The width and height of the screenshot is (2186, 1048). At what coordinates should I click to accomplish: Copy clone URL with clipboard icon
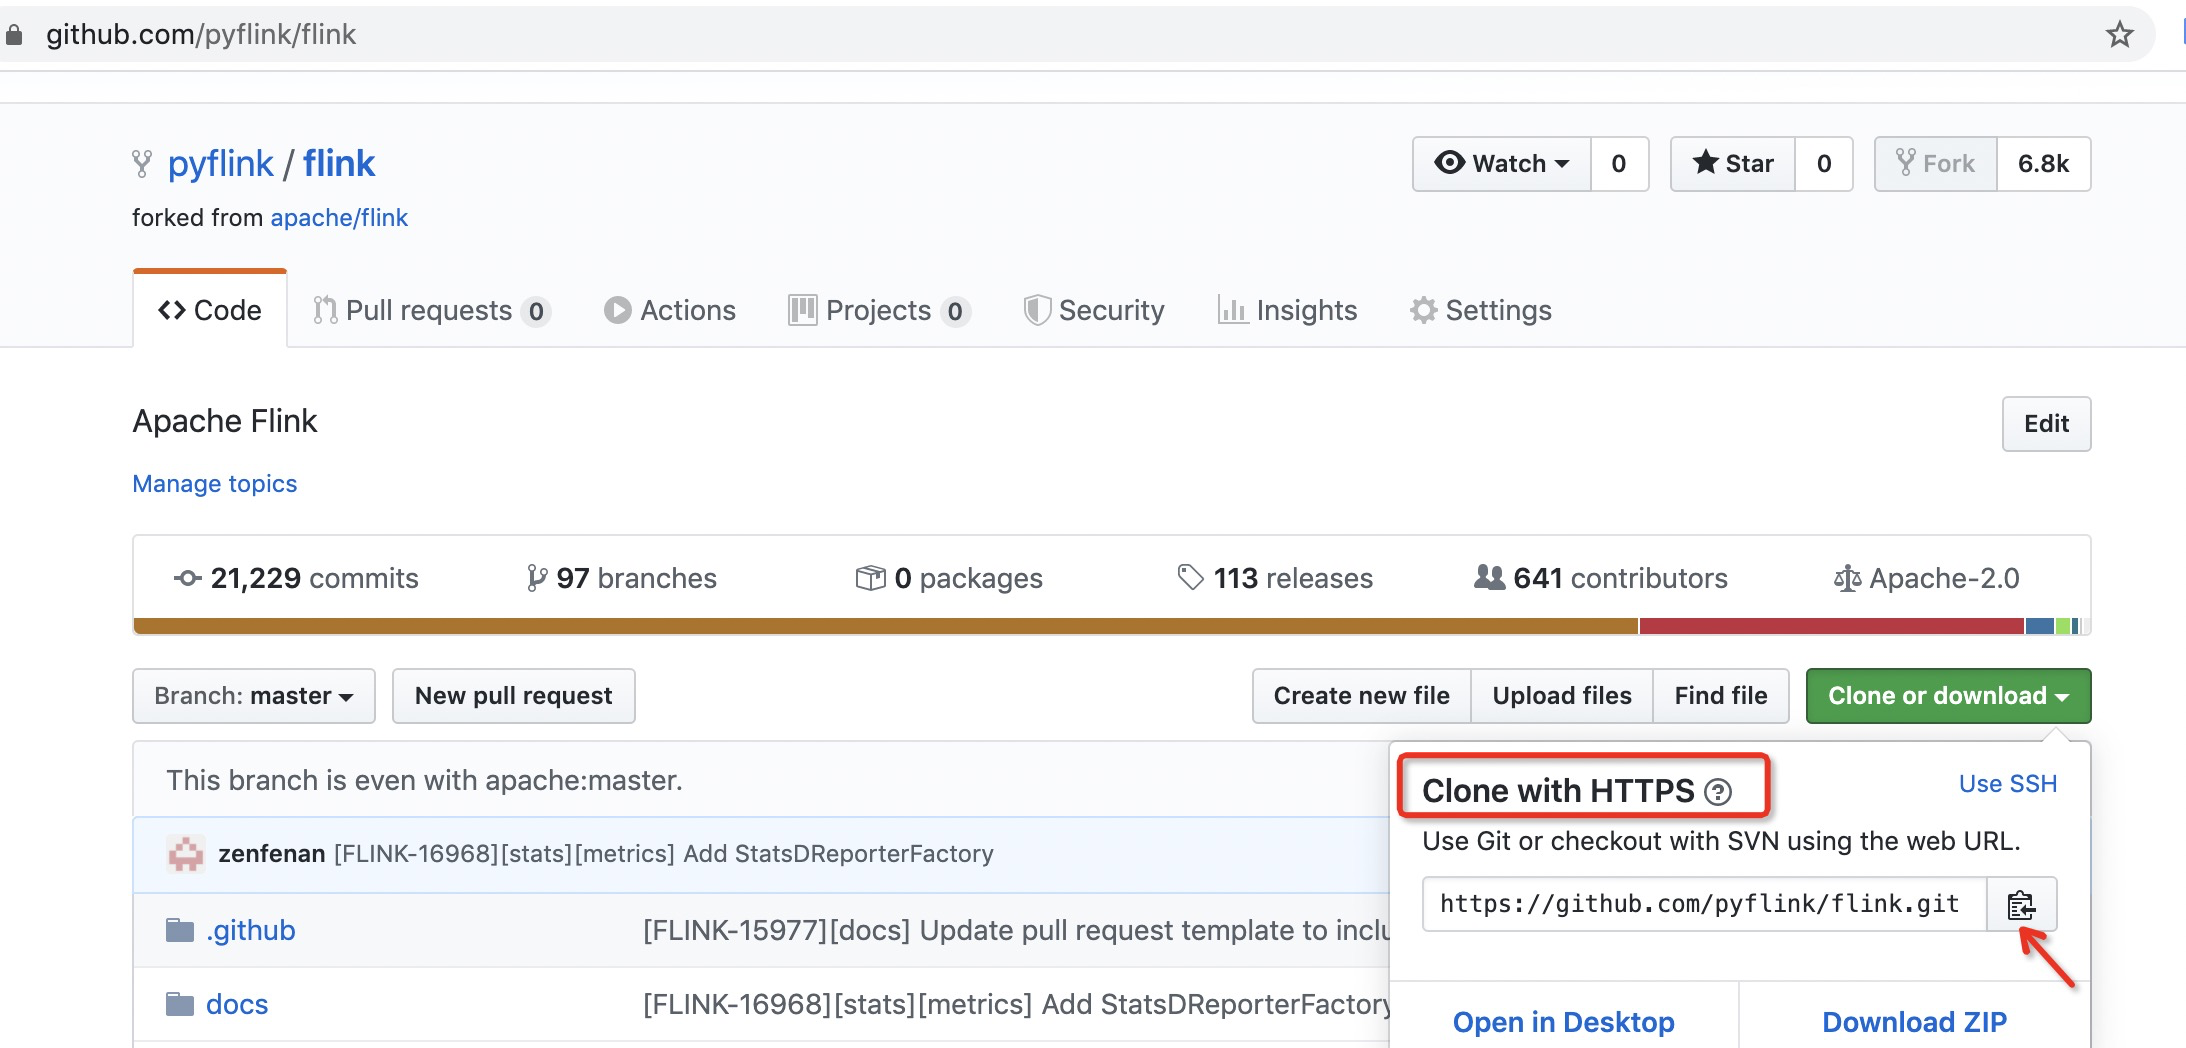[x=2021, y=905]
